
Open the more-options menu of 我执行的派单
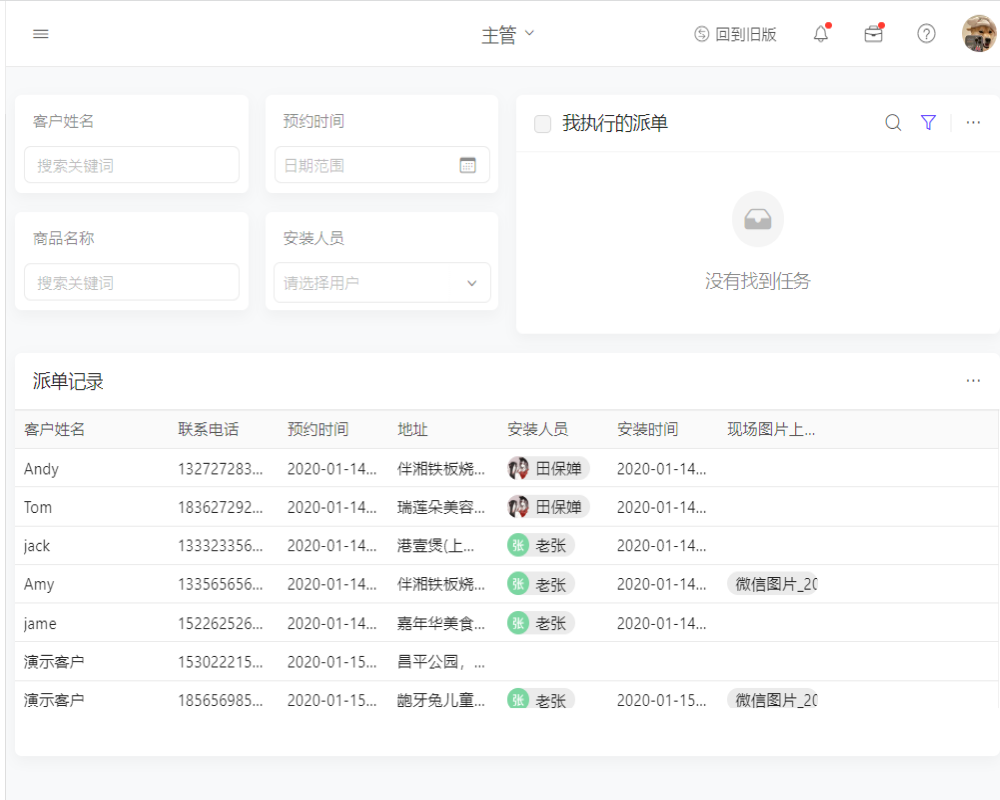point(973,122)
